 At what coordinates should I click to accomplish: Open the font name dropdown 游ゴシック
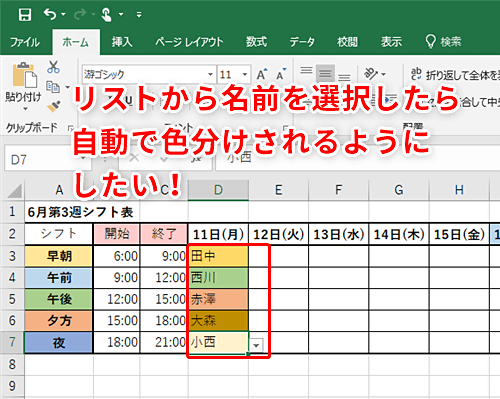tap(210, 74)
